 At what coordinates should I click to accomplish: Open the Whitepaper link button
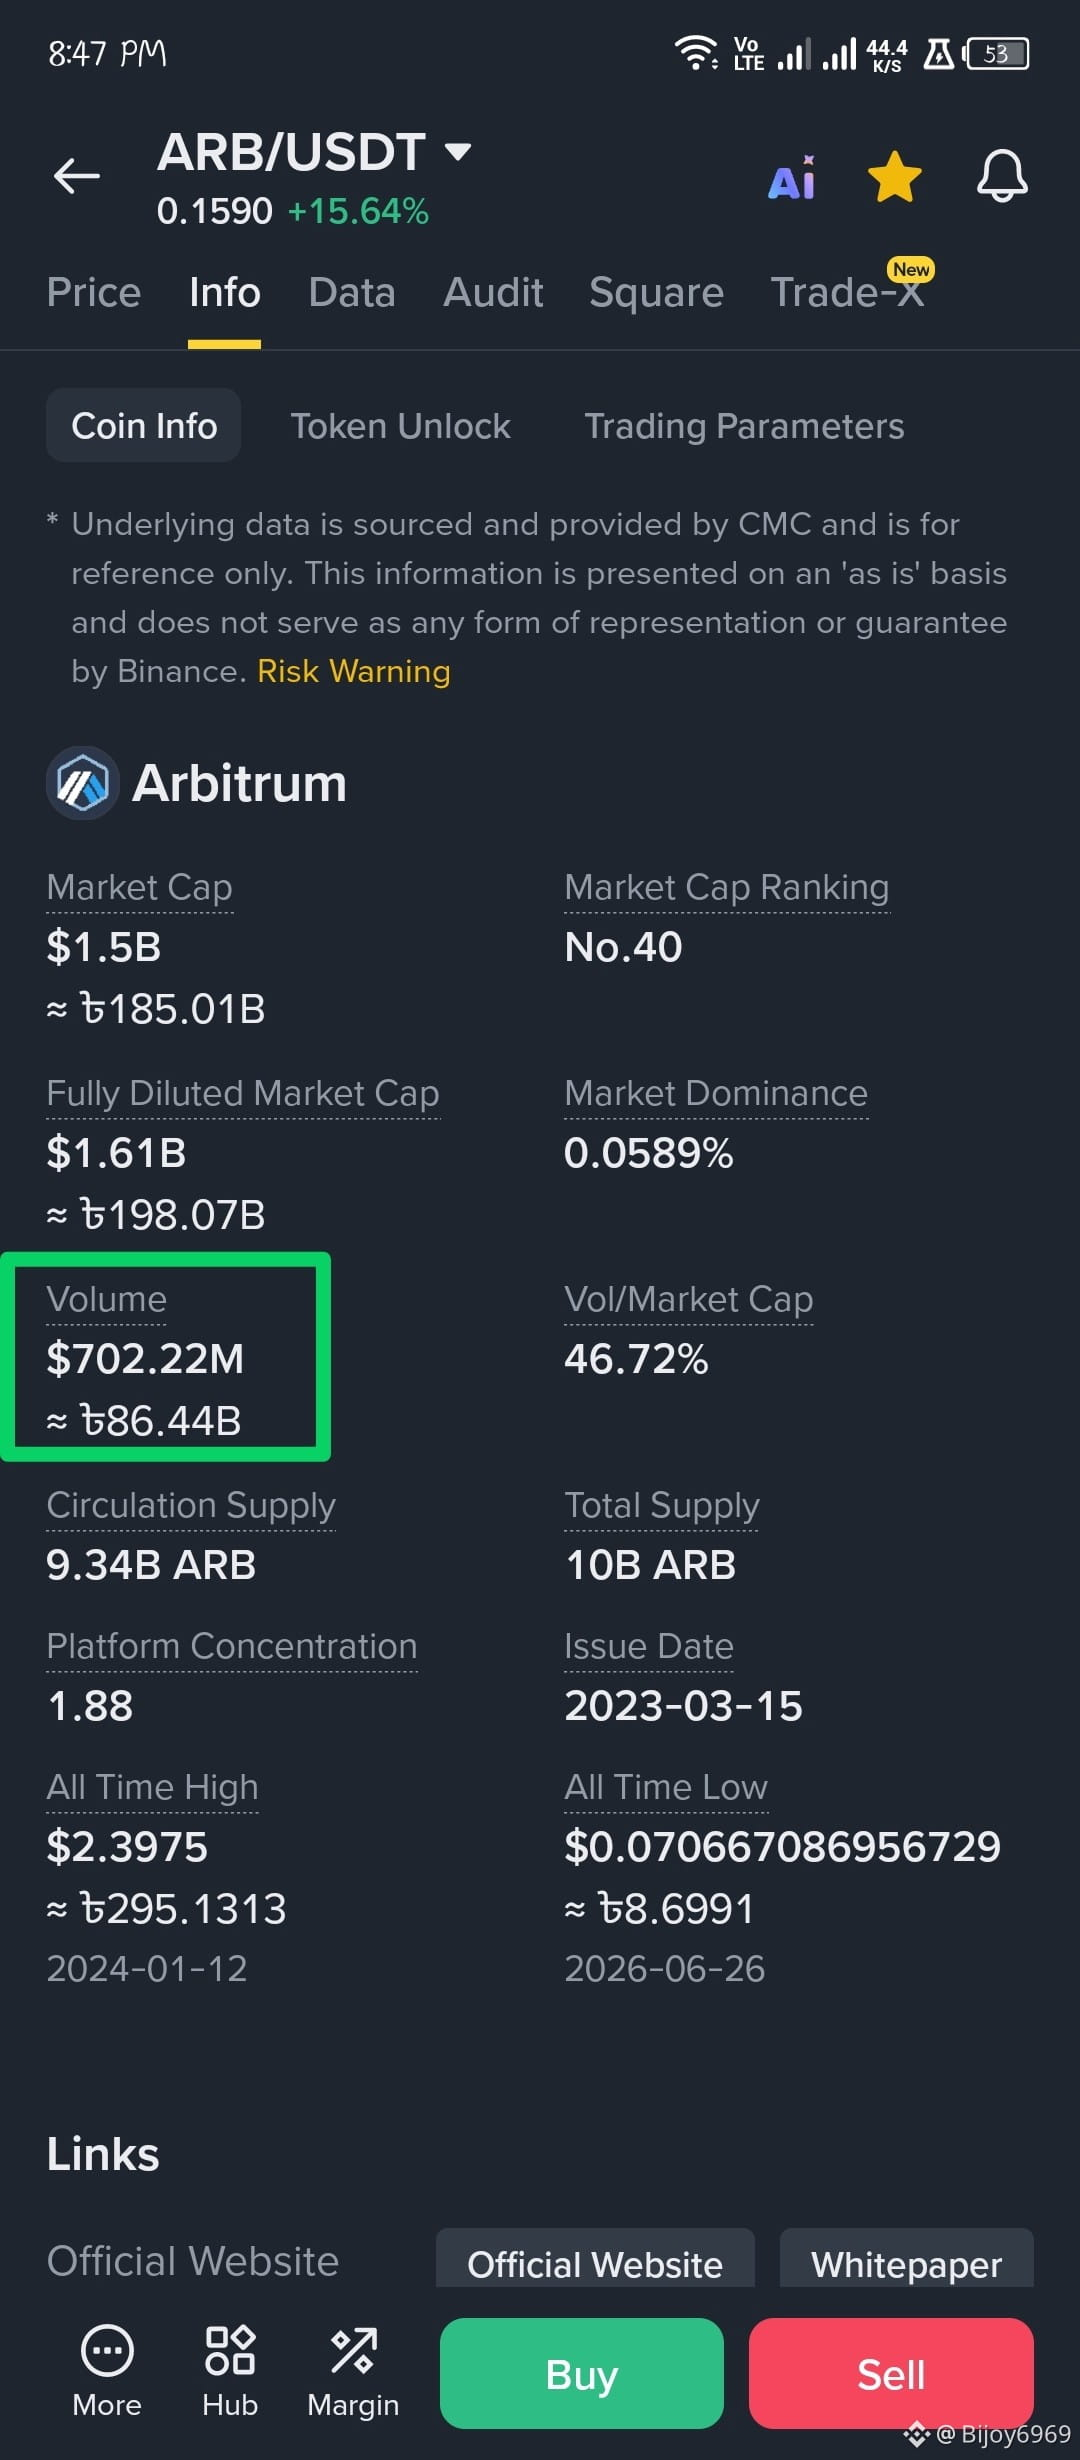click(906, 2262)
